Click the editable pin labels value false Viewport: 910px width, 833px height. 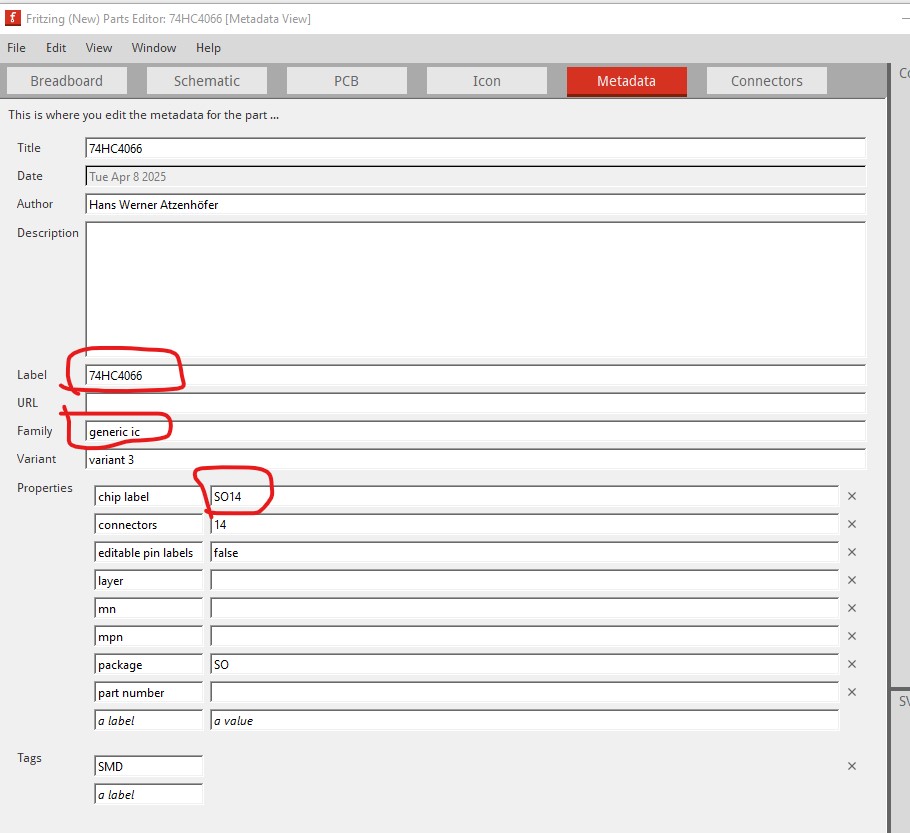click(524, 552)
